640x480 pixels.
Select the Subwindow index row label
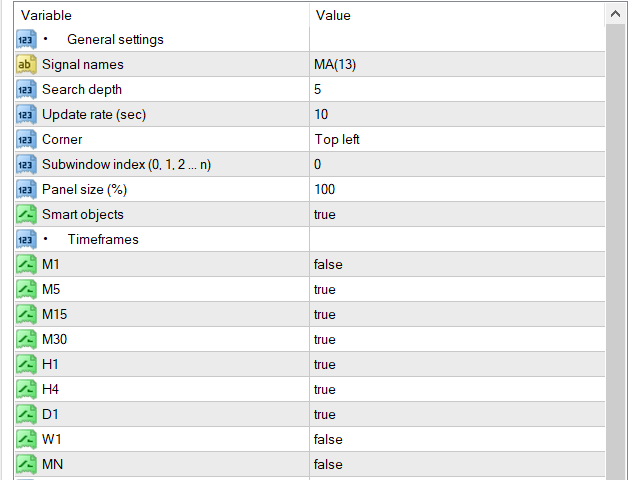(127, 164)
